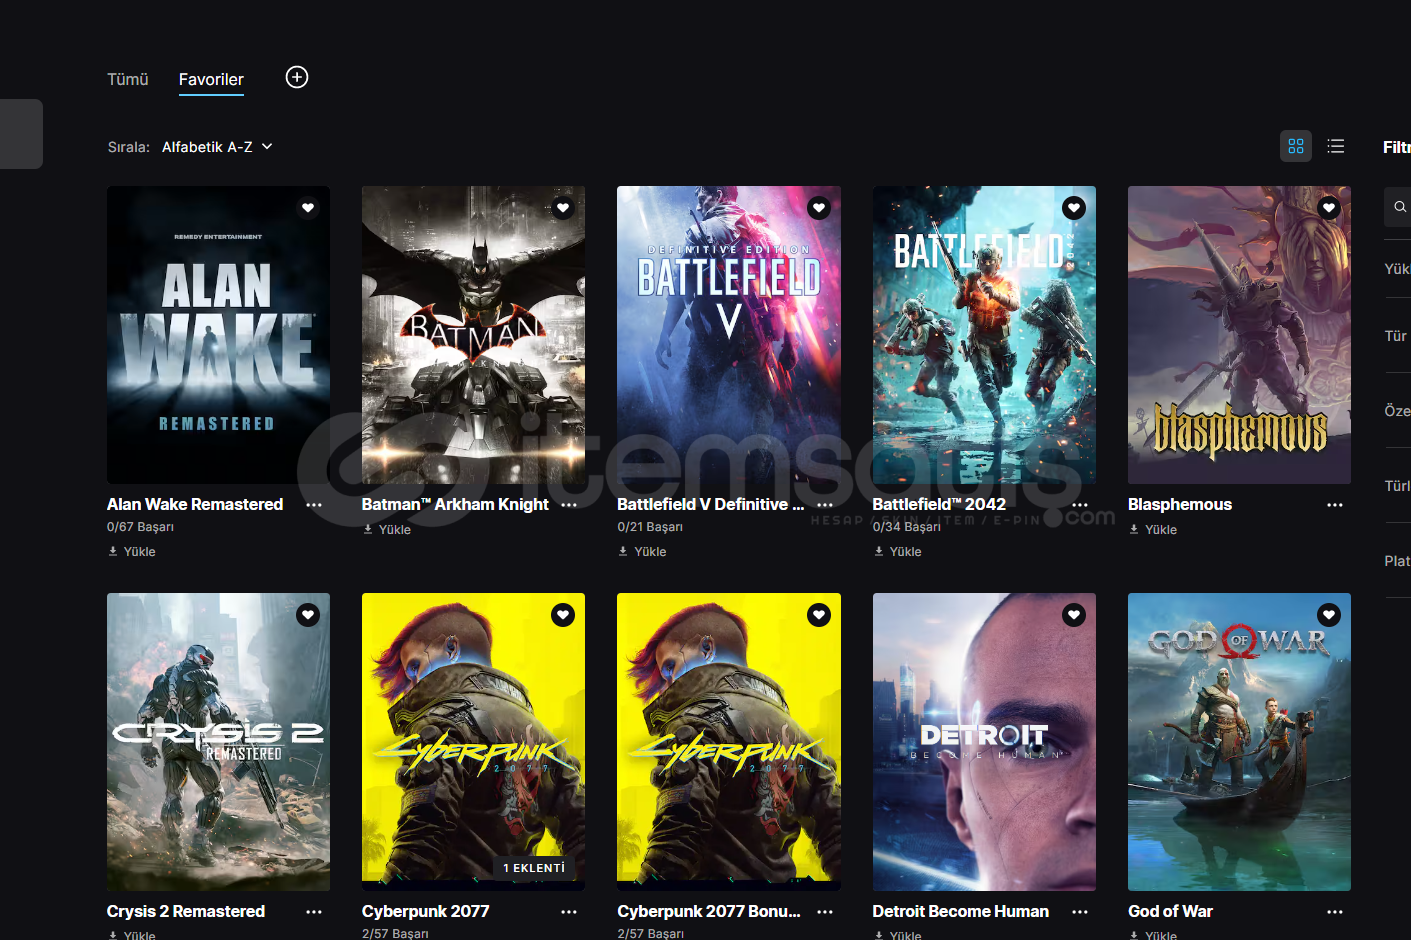This screenshot has height=940, width=1411.
Task: Toggle favorite heart on Crysis 2 Remastered
Action: pos(308,615)
